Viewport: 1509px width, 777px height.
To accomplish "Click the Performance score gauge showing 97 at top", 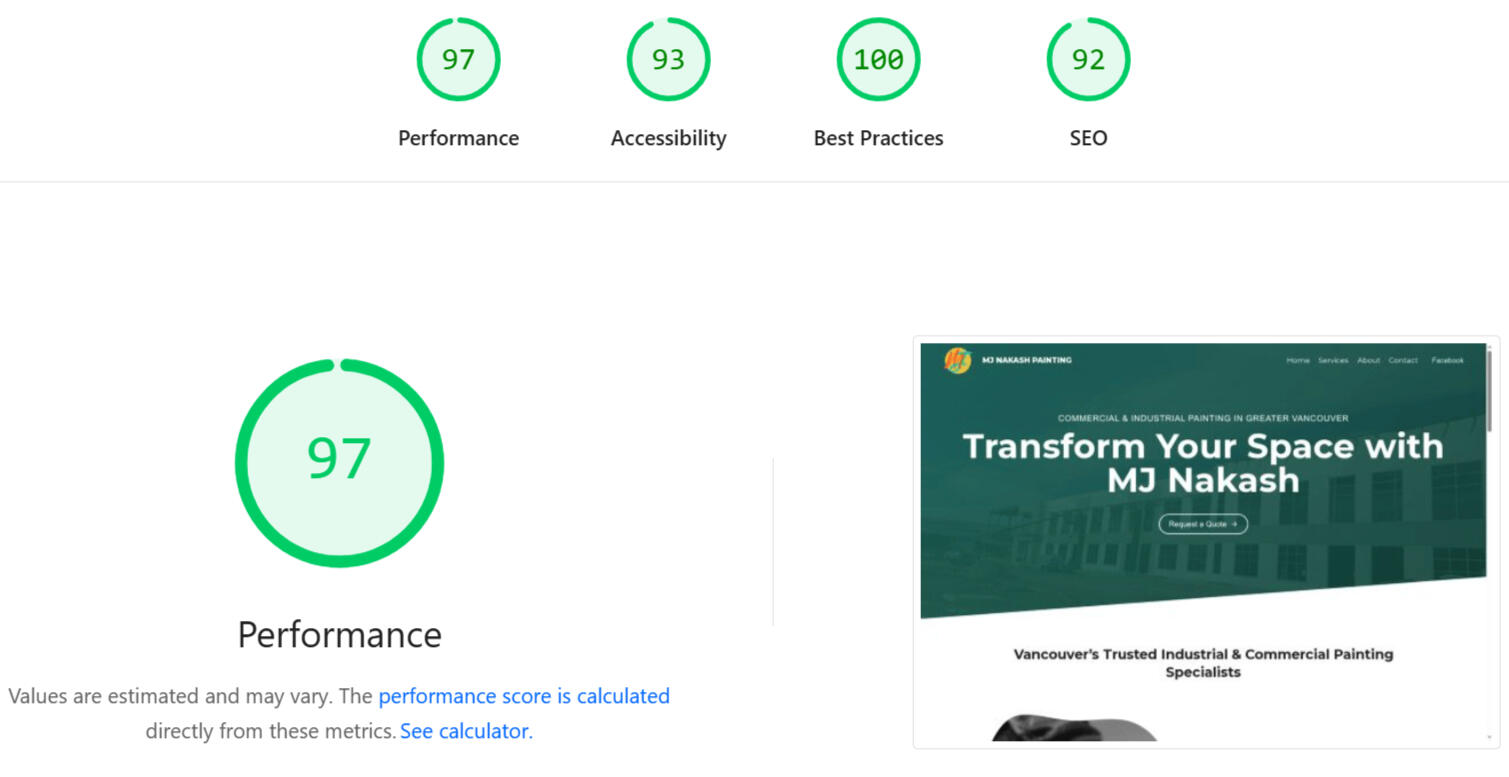I will click(x=458, y=60).
